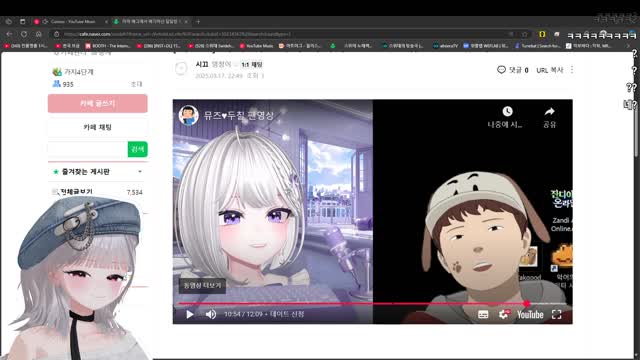Click the share arrow icon
This screenshot has height=360, width=640.
(x=550, y=111)
